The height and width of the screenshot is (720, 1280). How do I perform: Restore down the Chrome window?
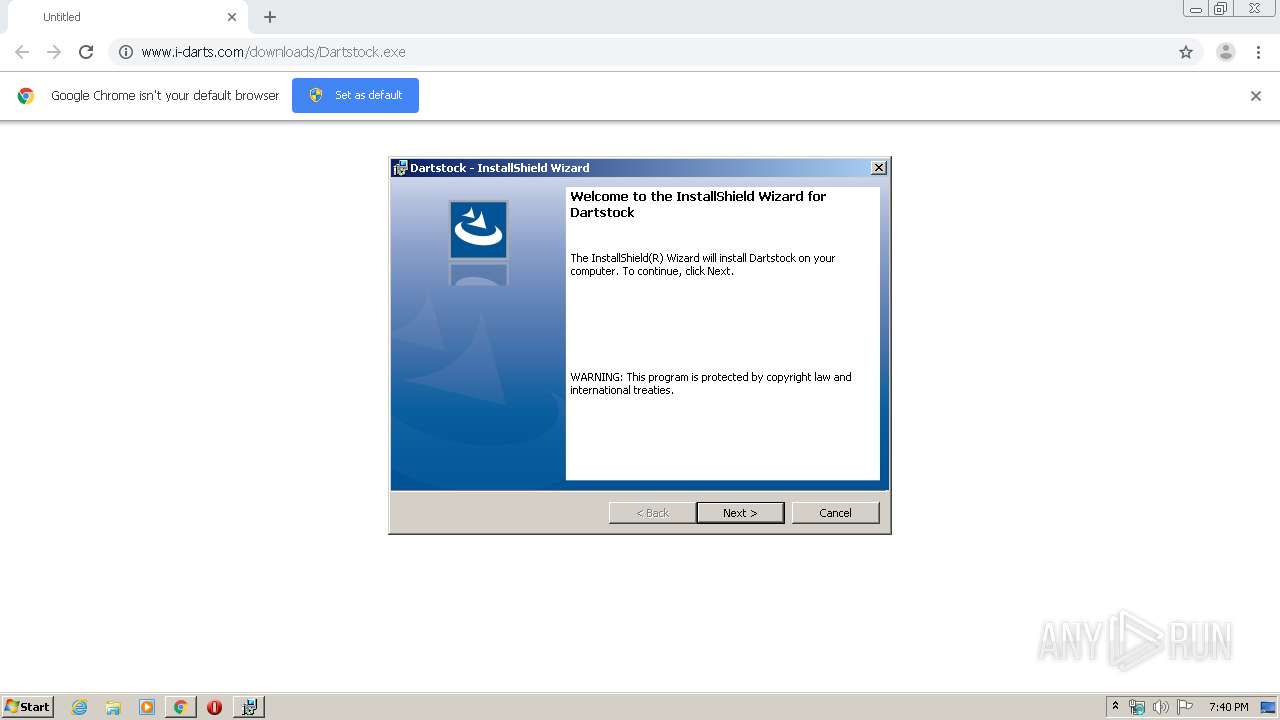1220,9
